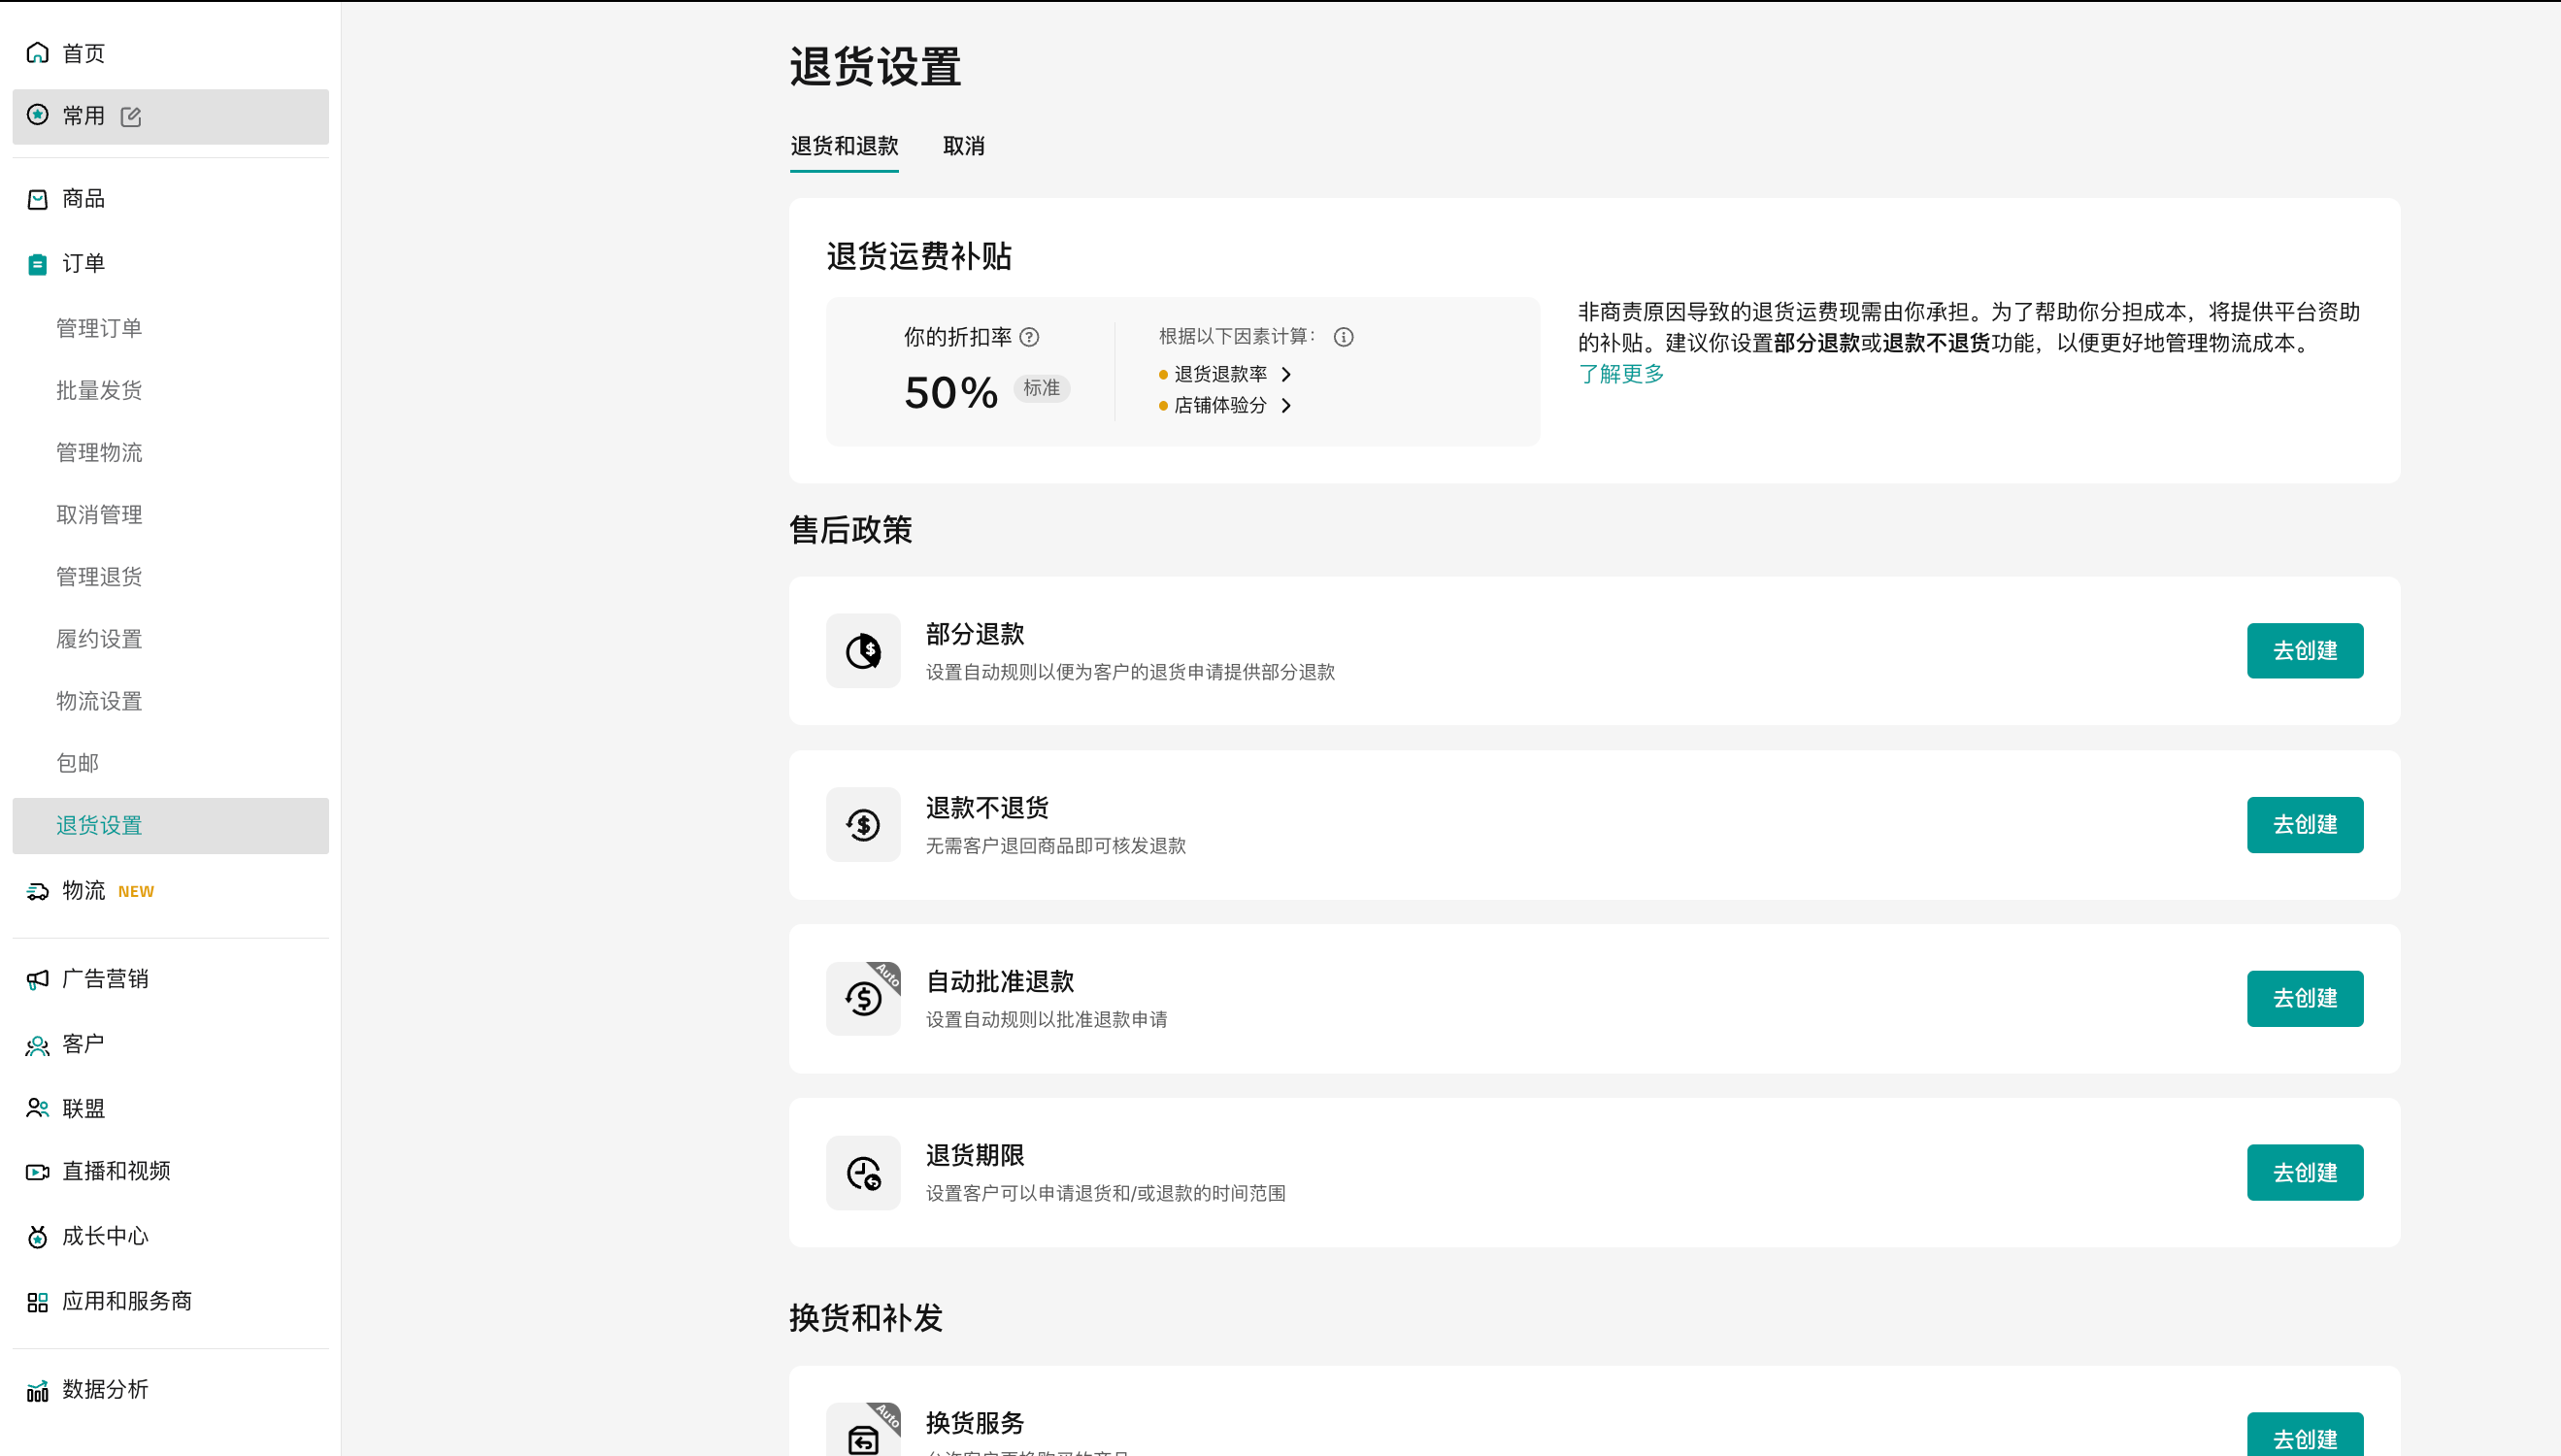The image size is (2561, 1456).
Task: Click the 首页 home icon in sidebar
Action: point(38,53)
